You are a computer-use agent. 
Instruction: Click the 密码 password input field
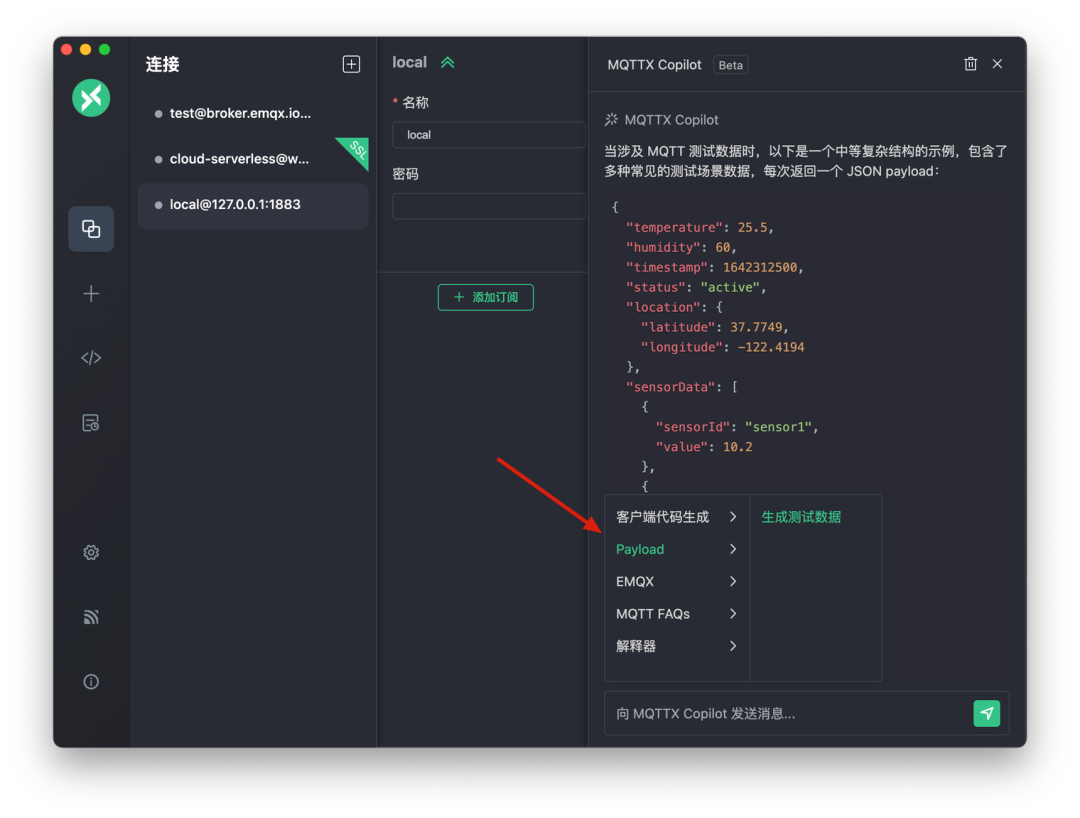point(488,206)
